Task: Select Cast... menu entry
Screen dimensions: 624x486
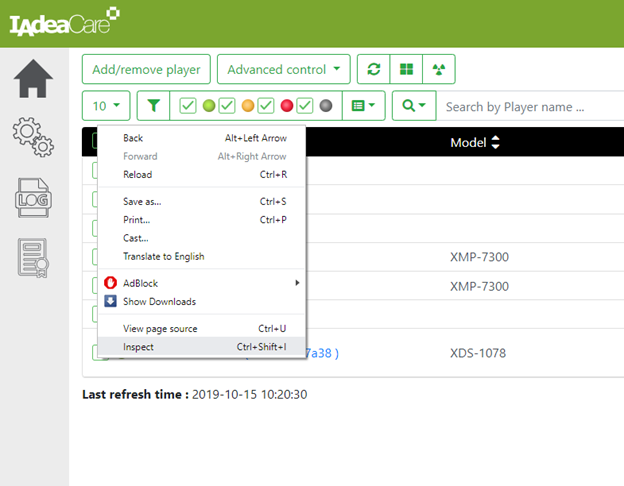Action: 202,238
